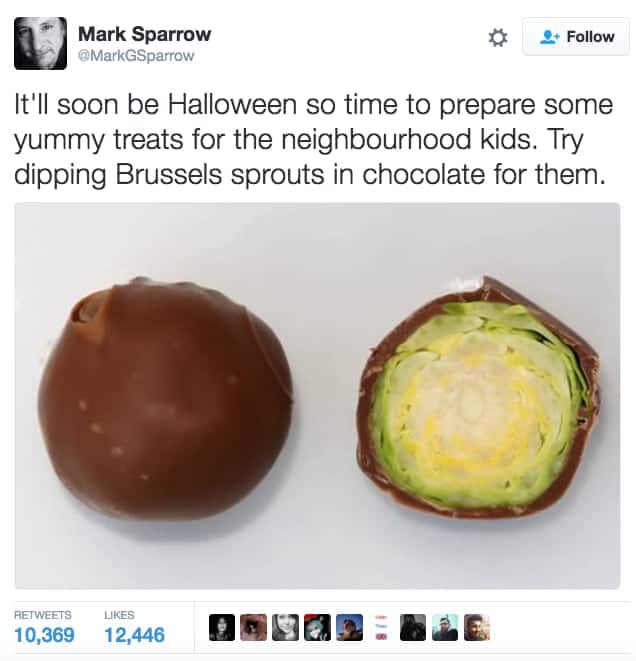The width and height of the screenshot is (636, 661).
Task: Click the Follow button
Action: (576, 37)
